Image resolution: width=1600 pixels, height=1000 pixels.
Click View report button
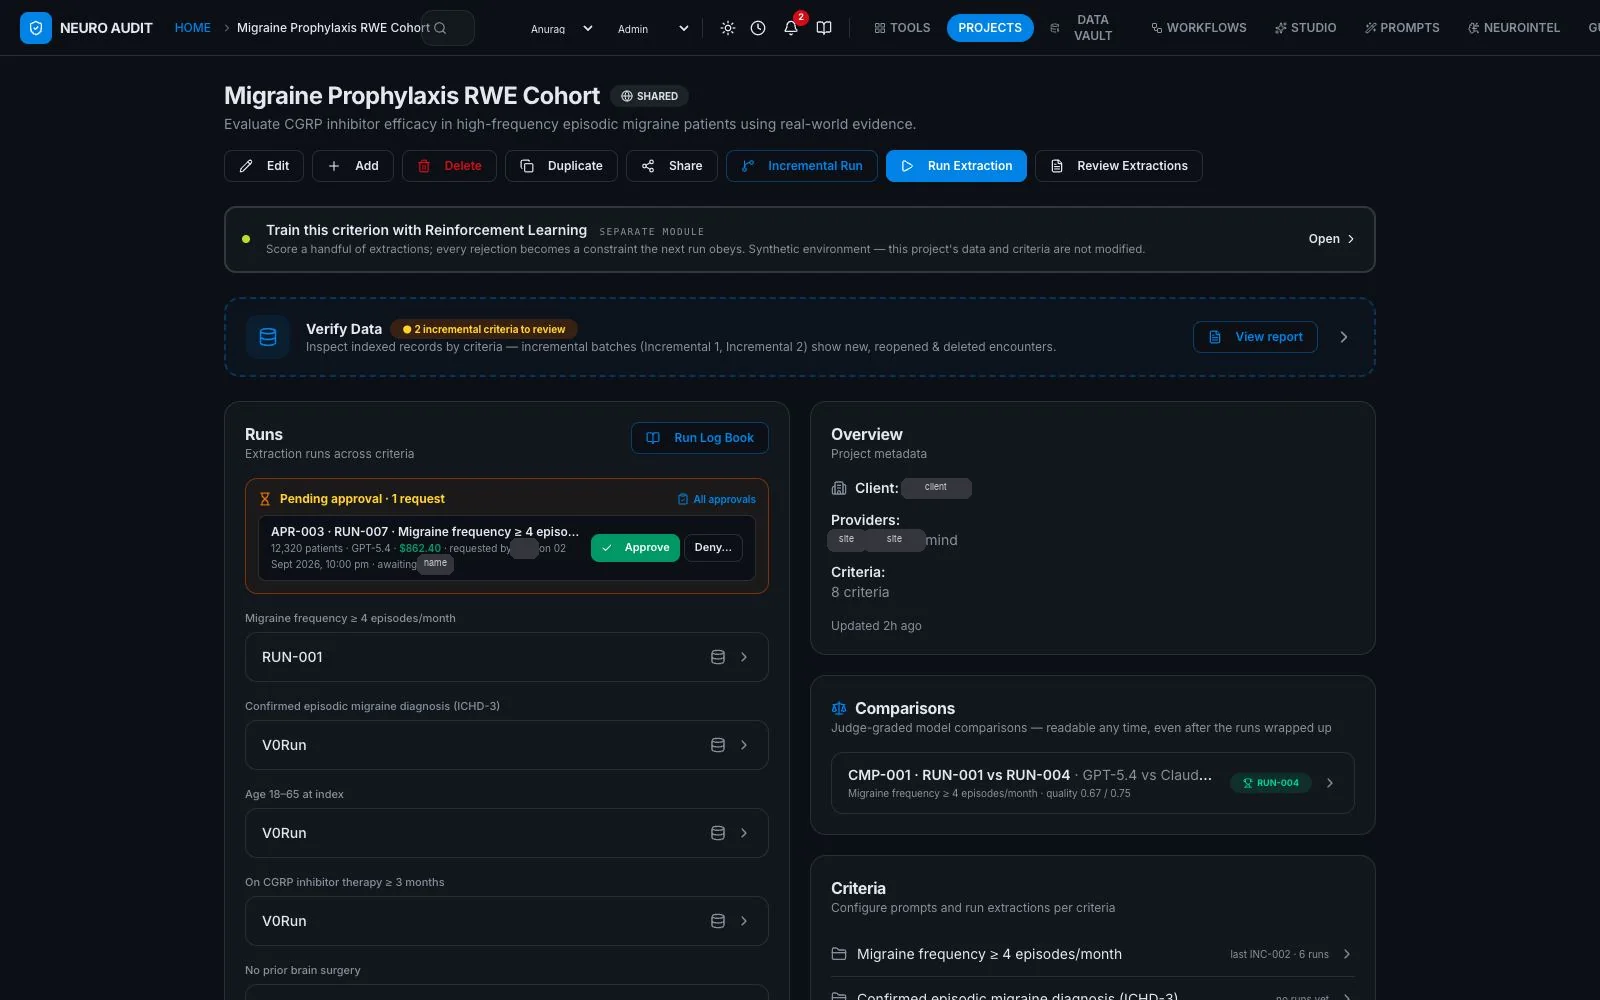tap(1255, 337)
